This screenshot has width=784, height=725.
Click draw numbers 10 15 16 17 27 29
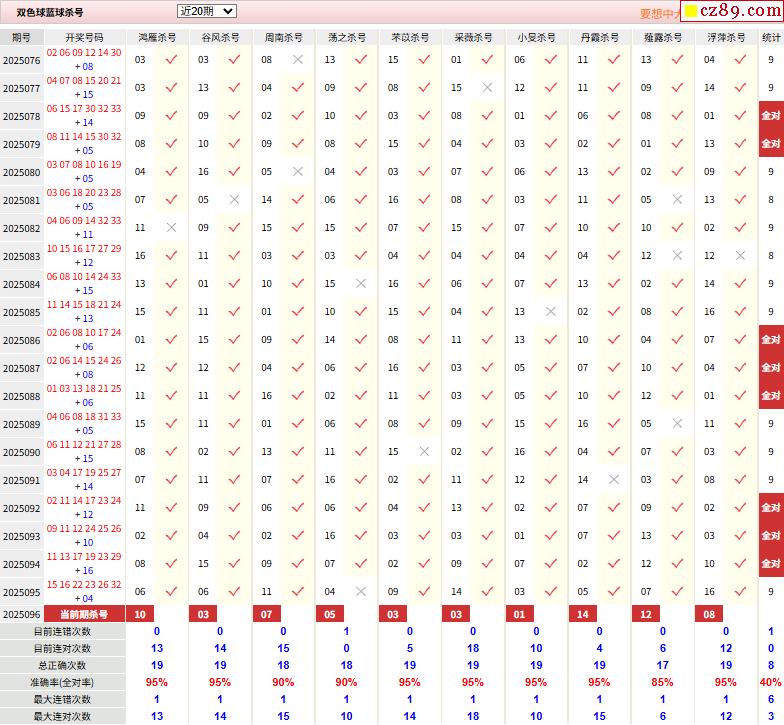(x=84, y=248)
